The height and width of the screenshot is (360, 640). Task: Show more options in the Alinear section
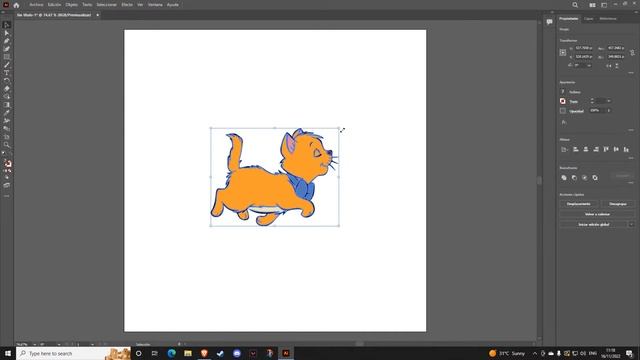(631, 158)
